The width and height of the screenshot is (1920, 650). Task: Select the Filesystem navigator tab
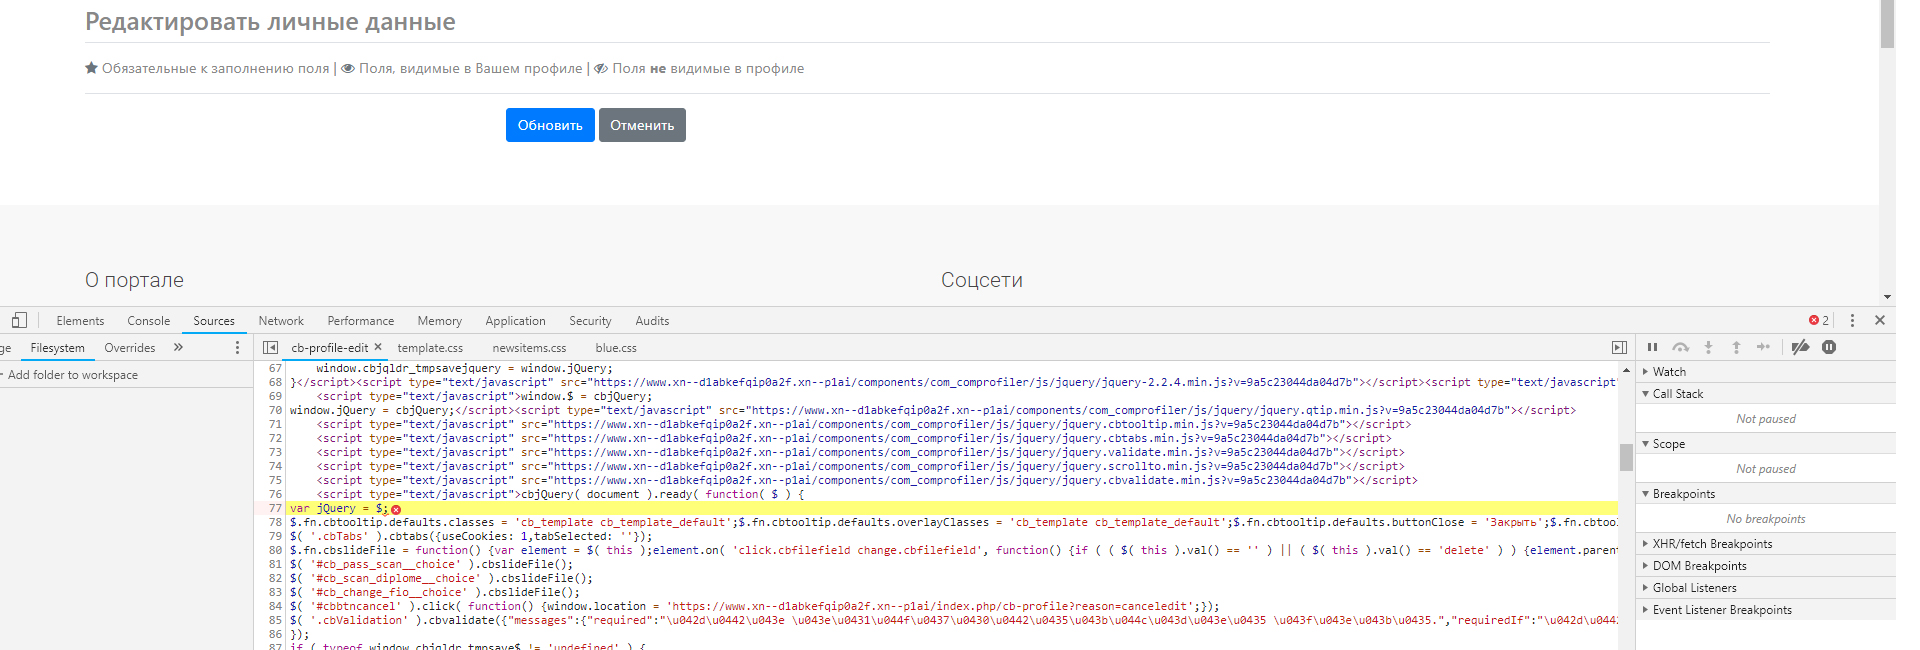click(x=57, y=347)
